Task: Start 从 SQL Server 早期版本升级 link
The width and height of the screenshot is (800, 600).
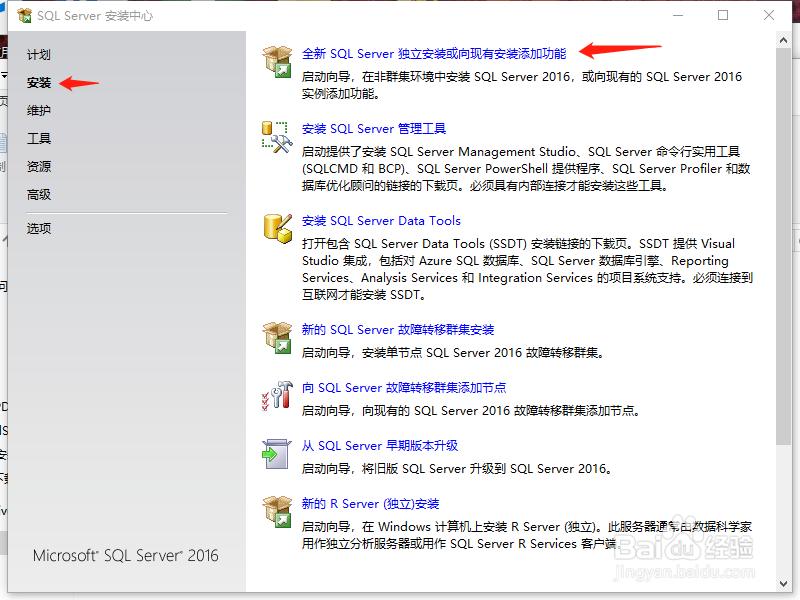Action: click(380, 446)
